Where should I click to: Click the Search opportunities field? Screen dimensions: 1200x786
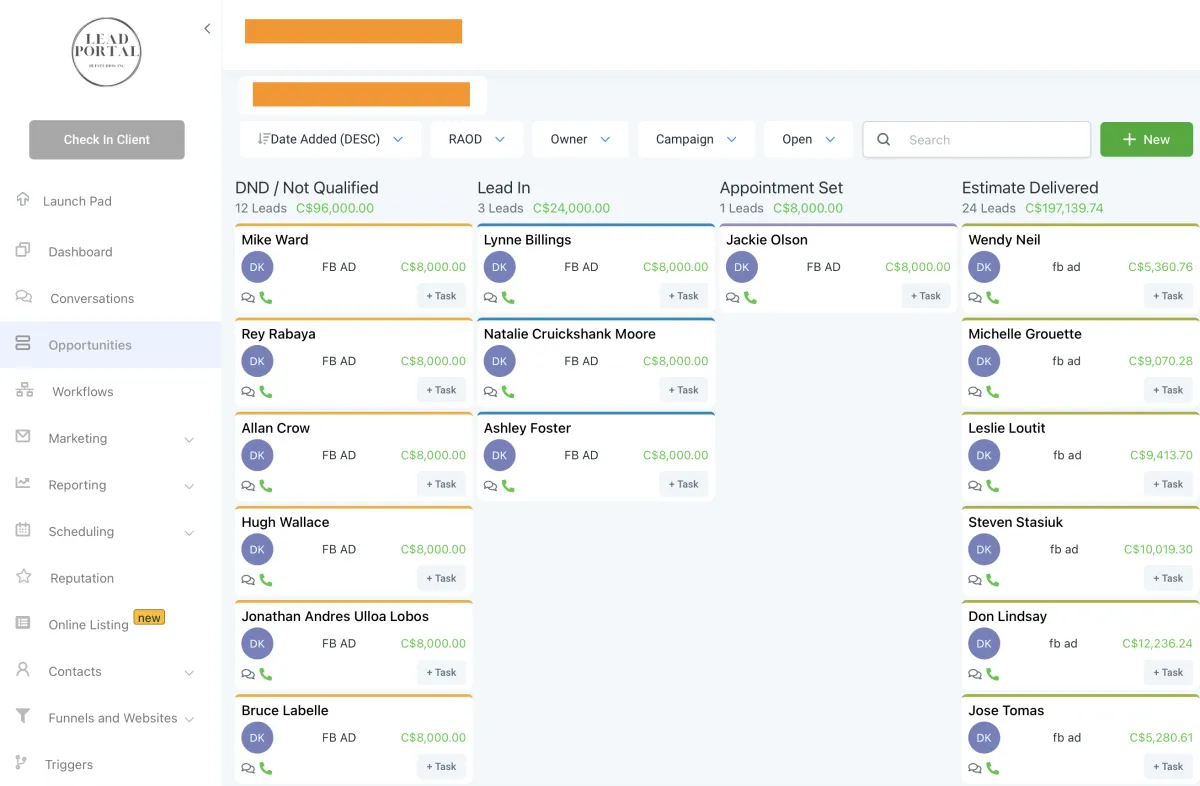point(977,140)
